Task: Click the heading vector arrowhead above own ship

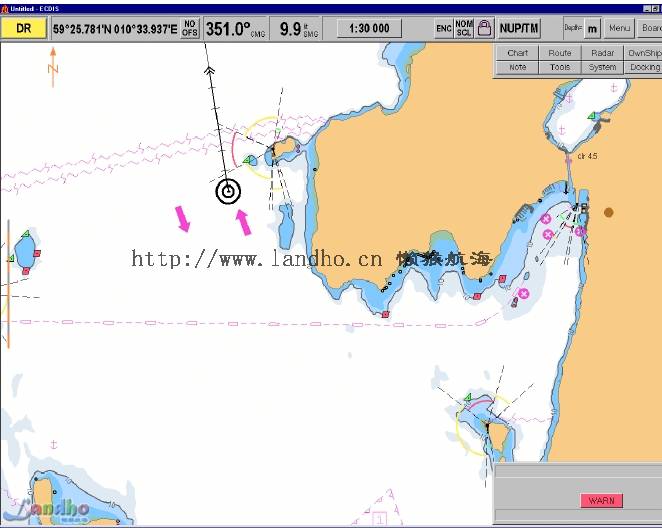Action: tap(209, 70)
